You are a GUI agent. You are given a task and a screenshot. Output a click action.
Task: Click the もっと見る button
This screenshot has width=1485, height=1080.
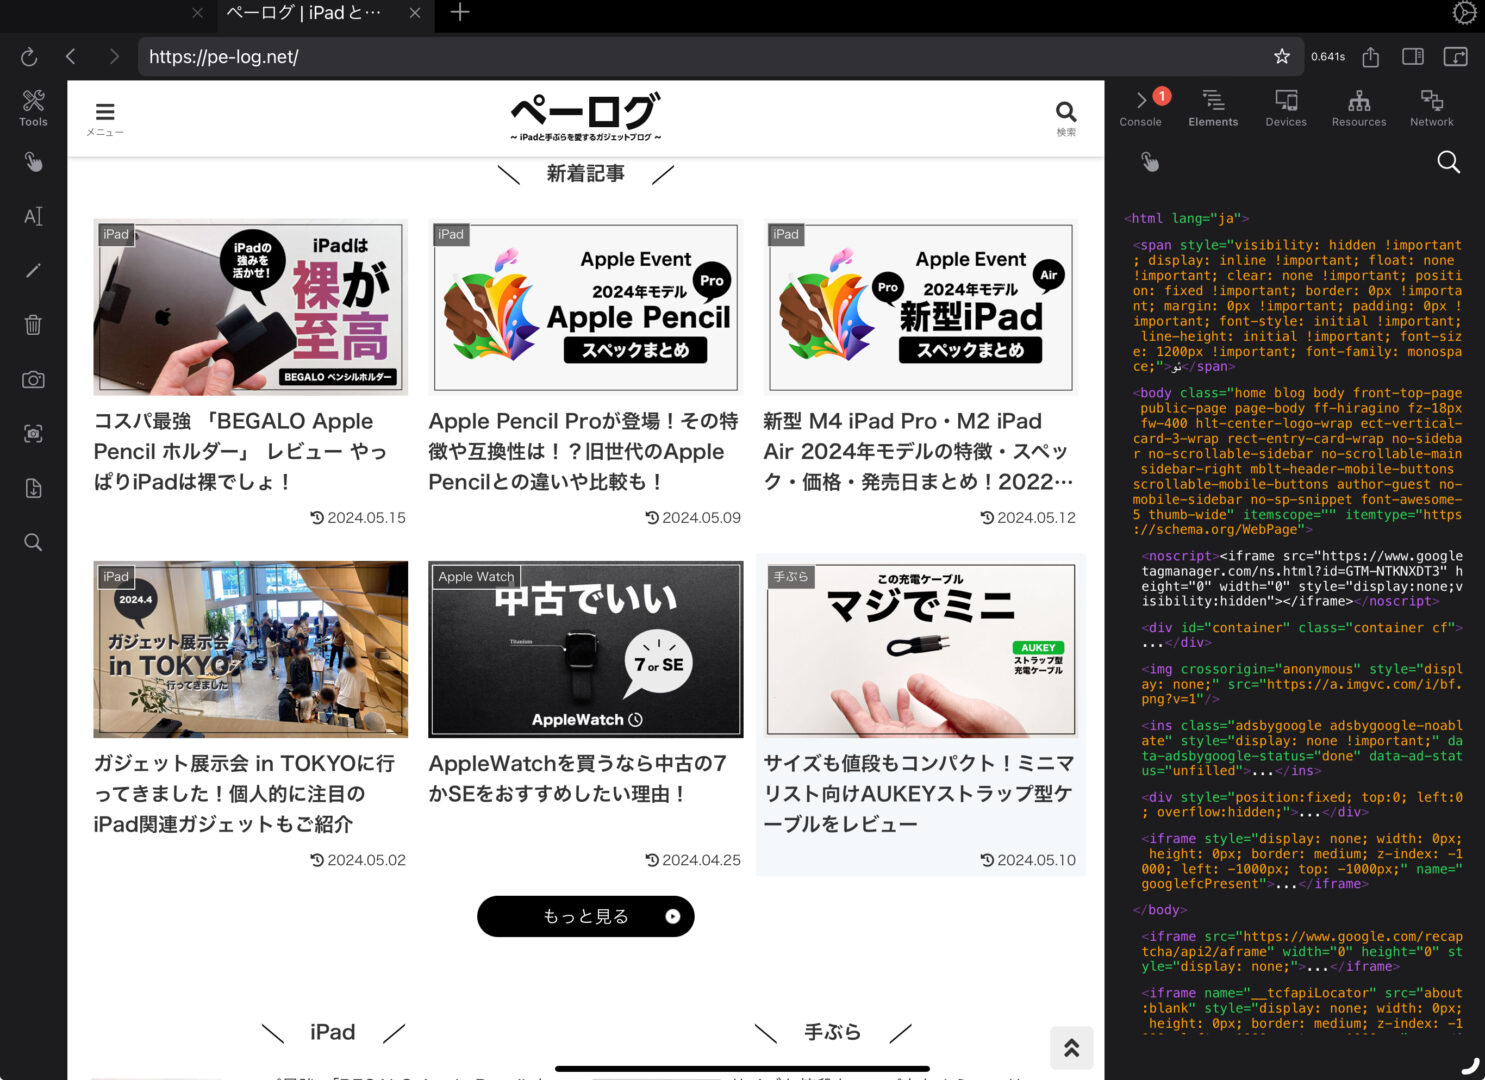coord(585,916)
